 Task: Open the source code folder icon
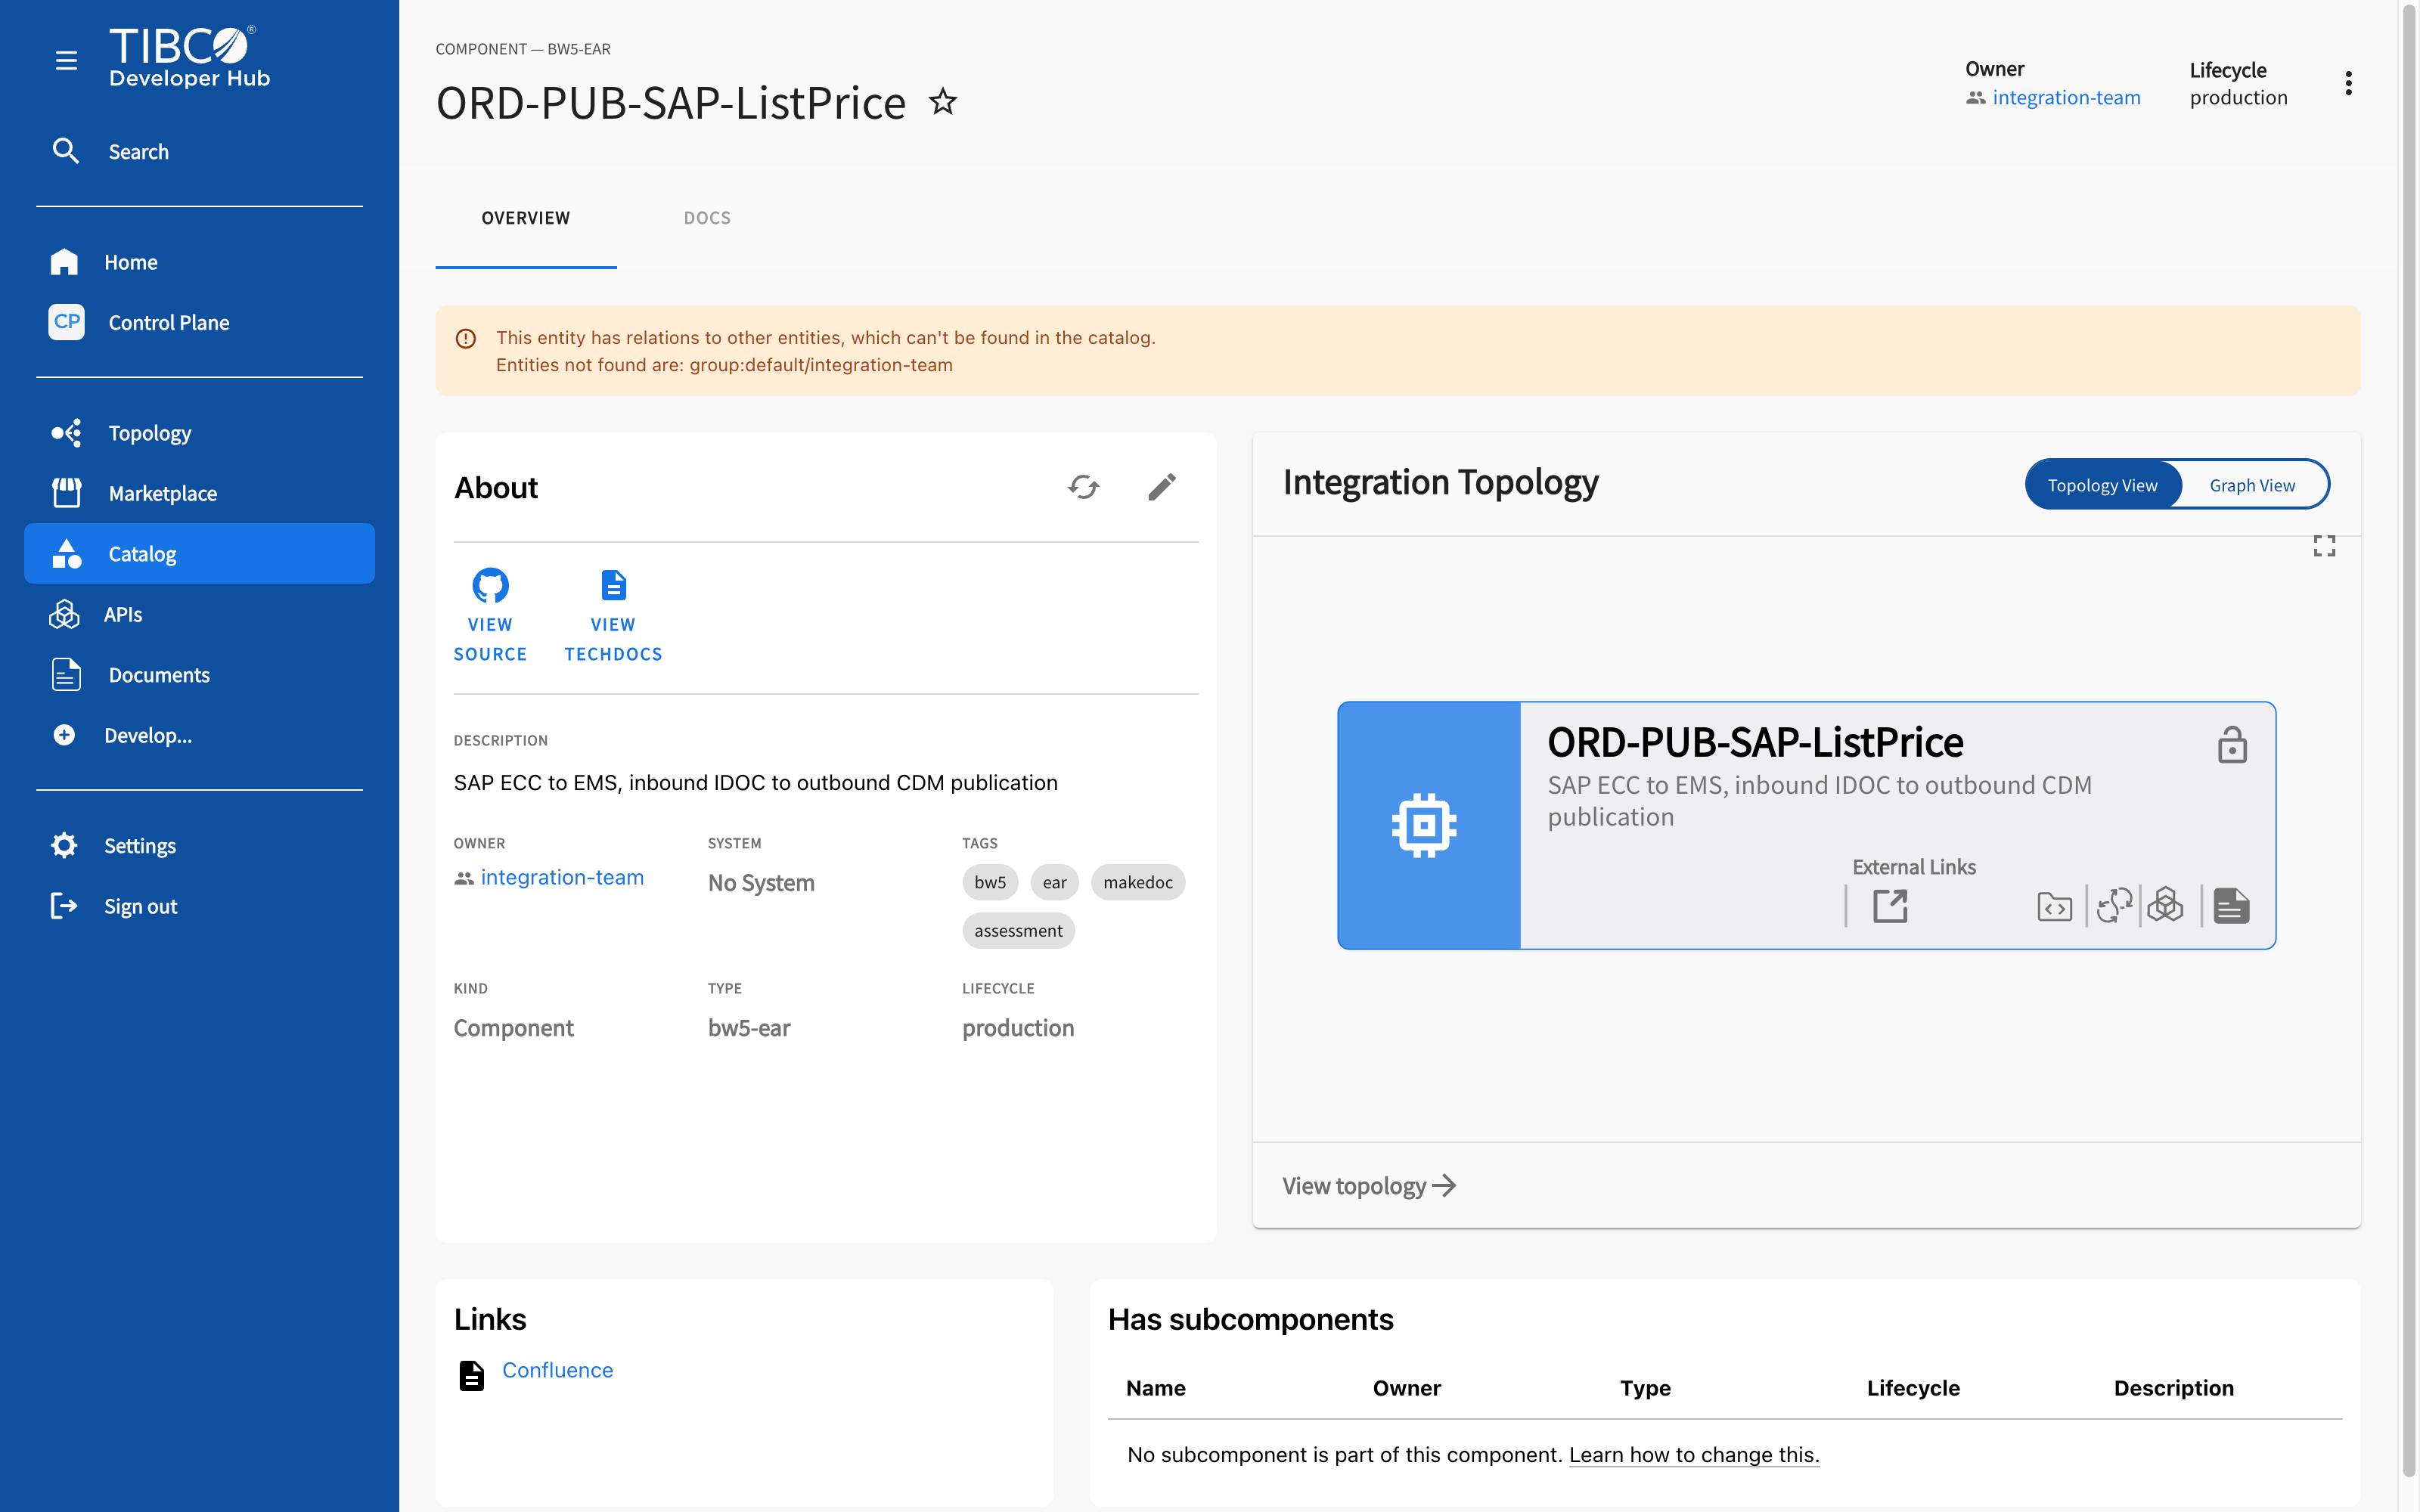[x=2054, y=906]
